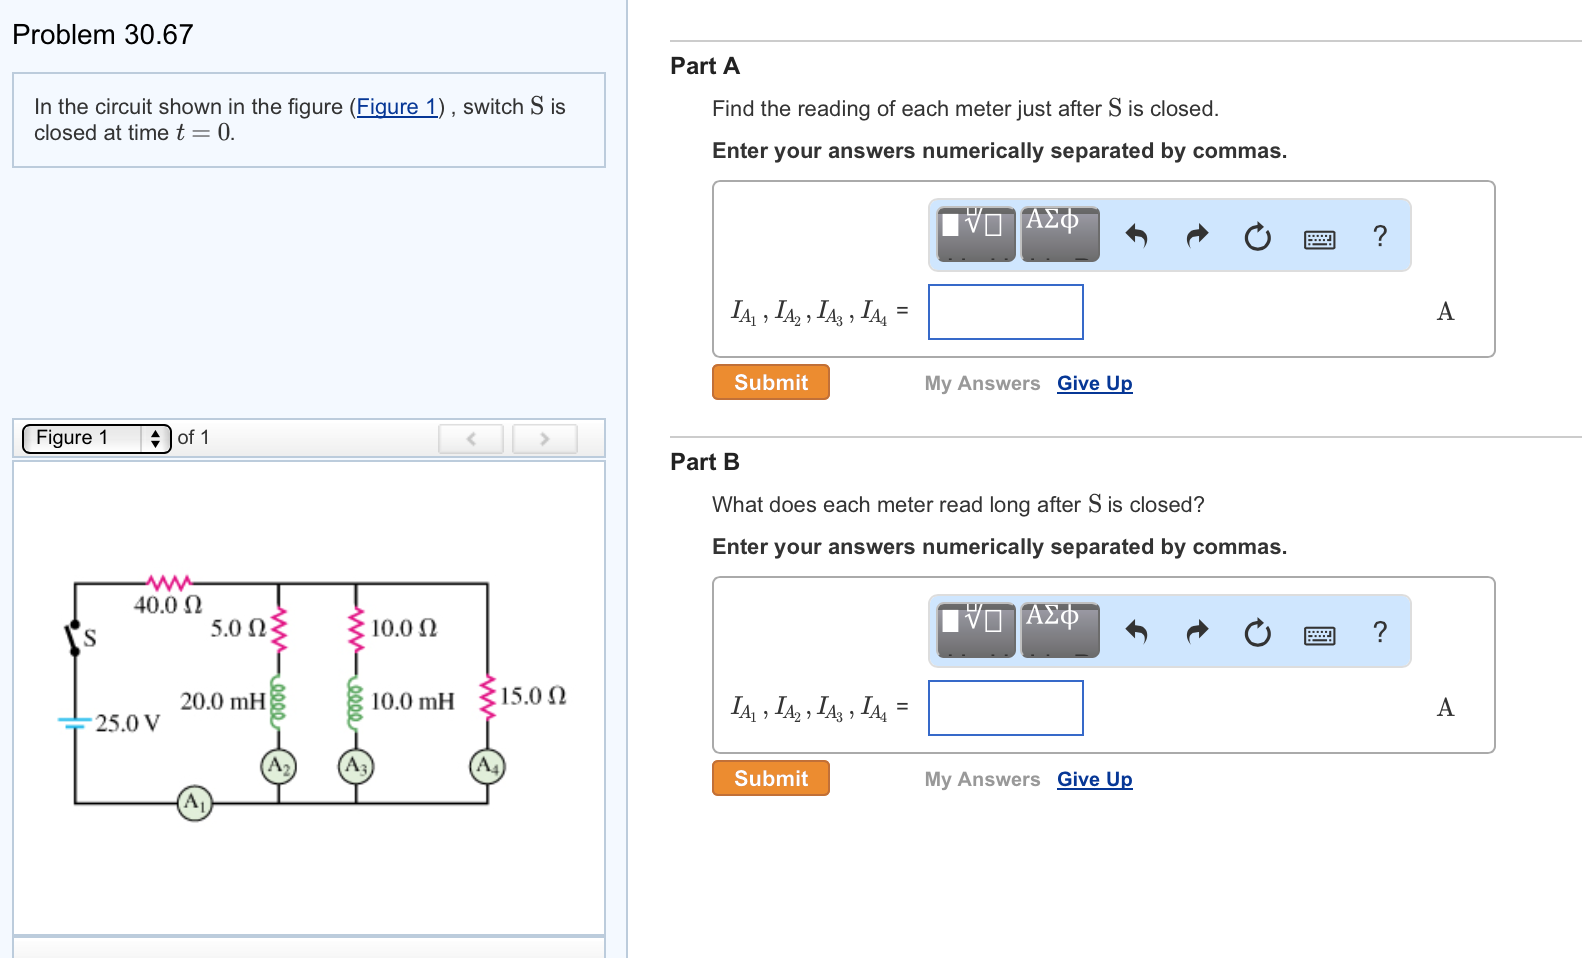Click the redo arrow in Part A equation toolbar
Image resolution: width=1582 pixels, height=958 pixels.
tap(1196, 235)
